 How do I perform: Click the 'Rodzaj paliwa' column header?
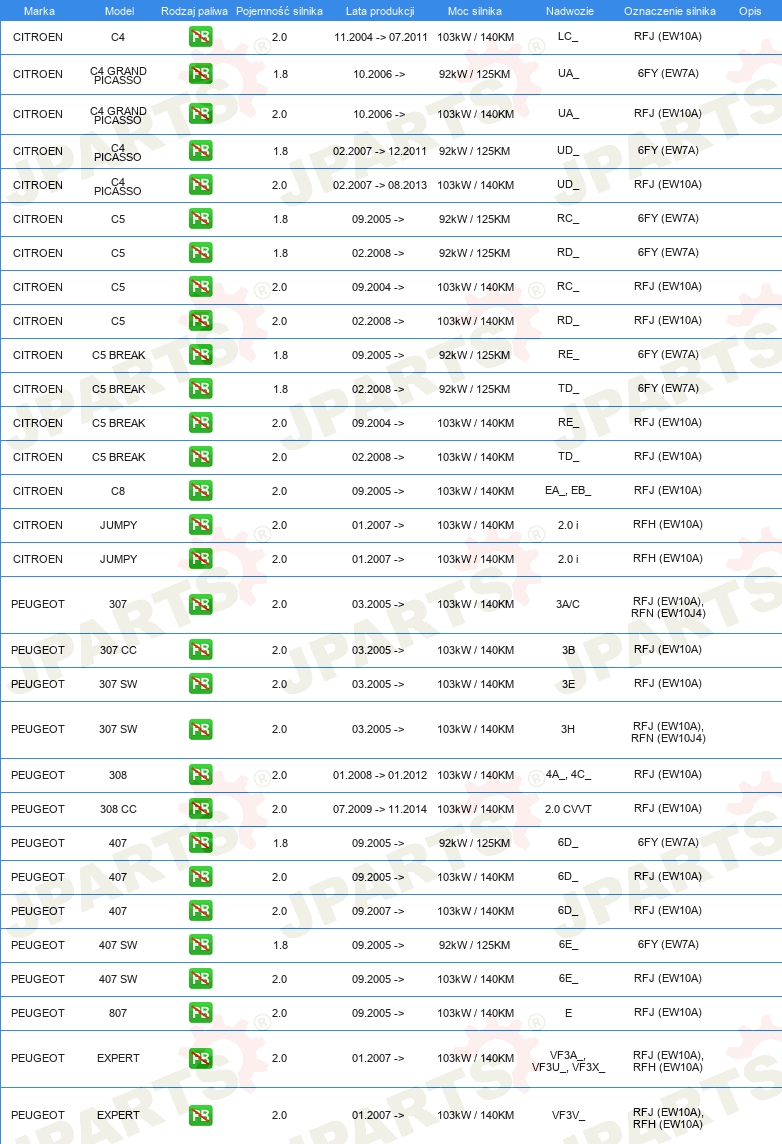tap(194, 11)
